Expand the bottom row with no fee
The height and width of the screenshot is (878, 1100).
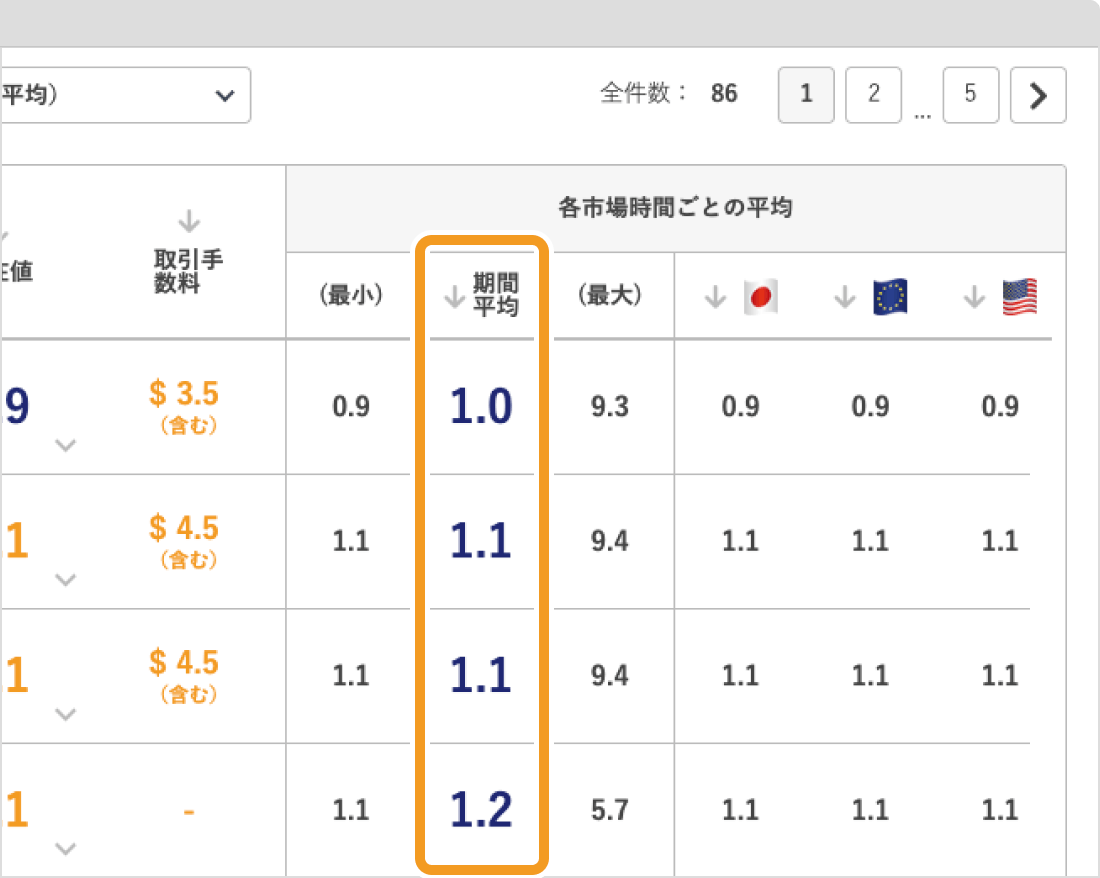[66, 849]
